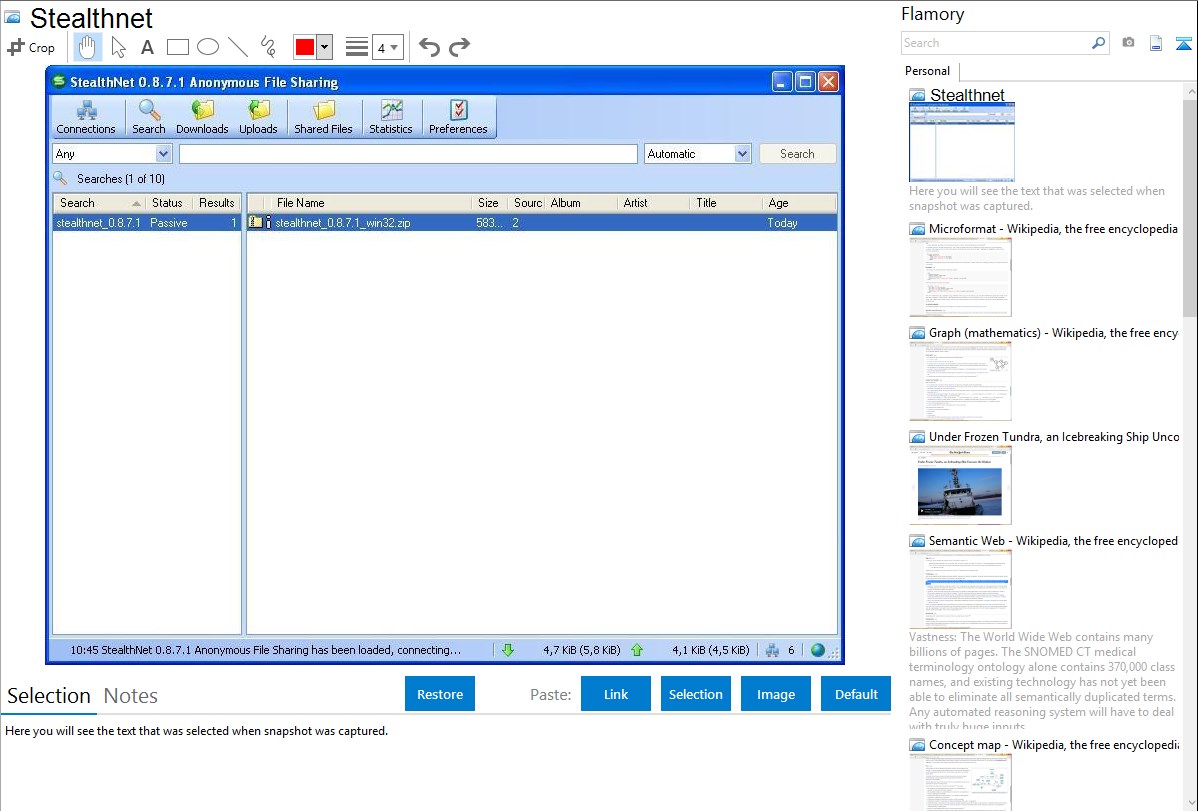Choose the freehand squiggle drawing tool
The image size is (1198, 811).
point(268,47)
